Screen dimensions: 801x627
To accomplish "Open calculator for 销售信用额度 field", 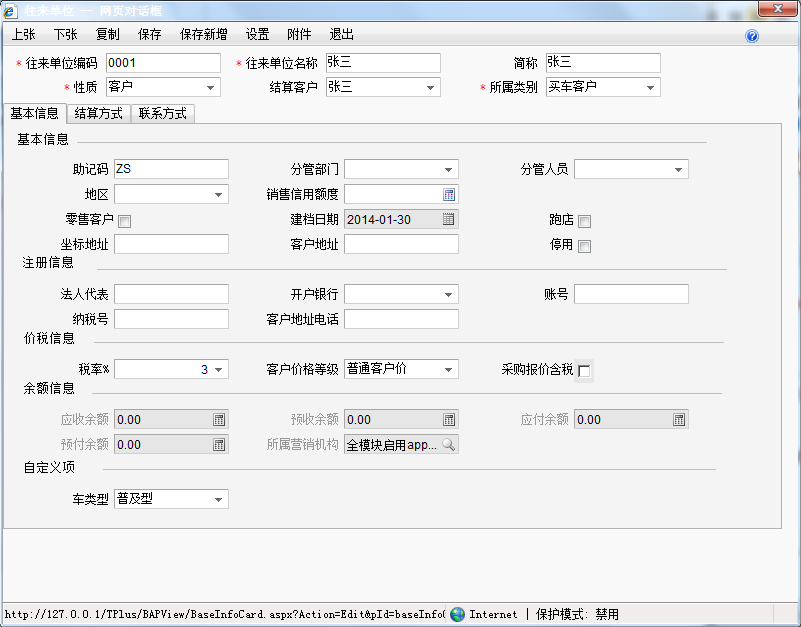I will [x=449, y=194].
